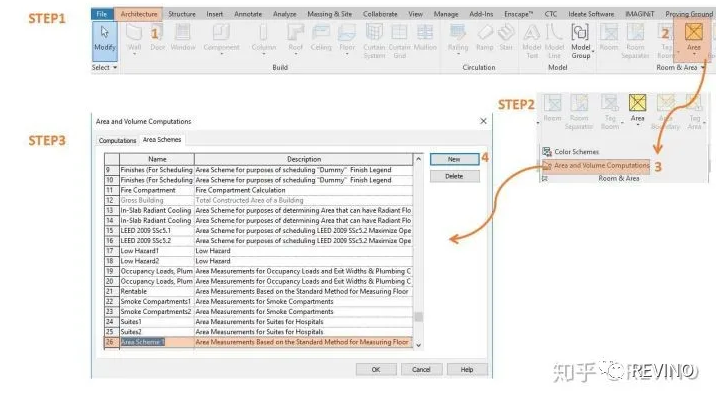The width and height of the screenshot is (716, 397).
Task: Open Floor dropdown arrow
Action: (347, 54)
